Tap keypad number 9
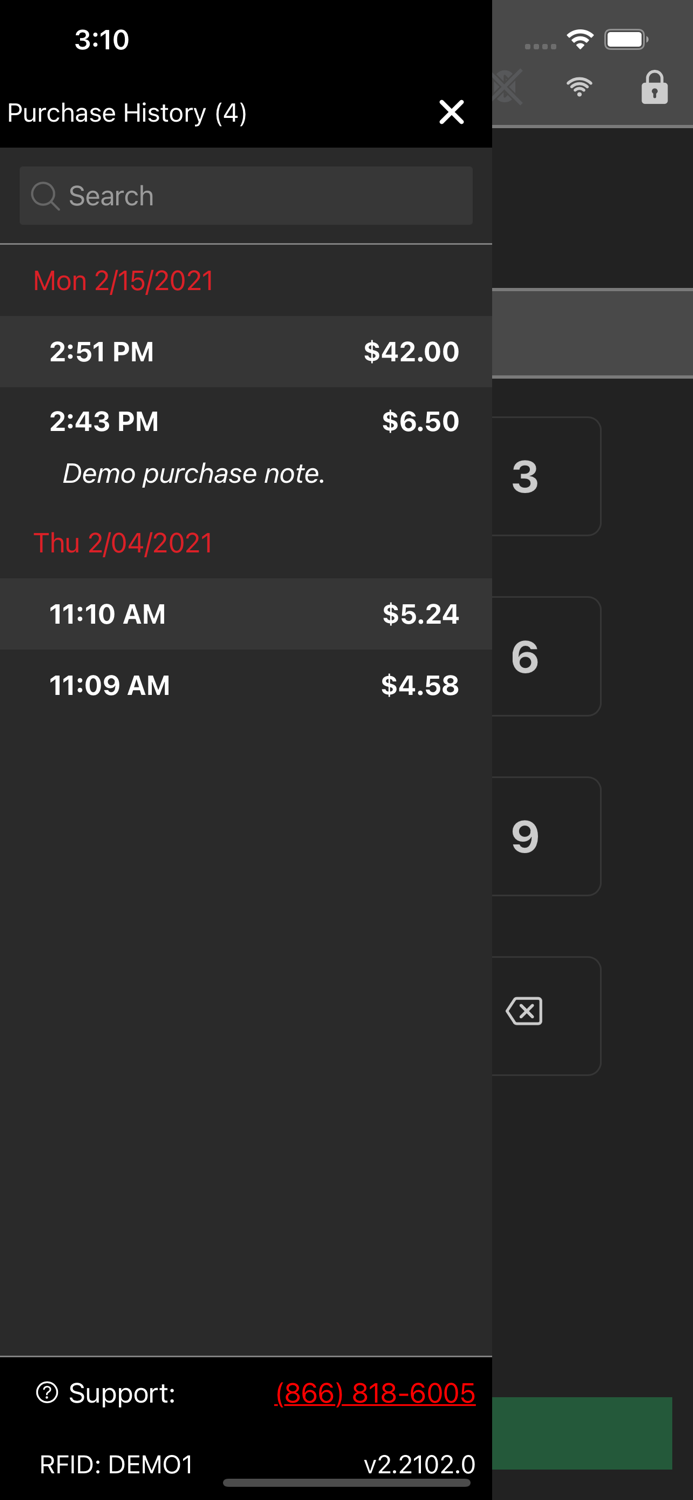This screenshot has height=1500, width=693. pyautogui.click(x=546, y=836)
